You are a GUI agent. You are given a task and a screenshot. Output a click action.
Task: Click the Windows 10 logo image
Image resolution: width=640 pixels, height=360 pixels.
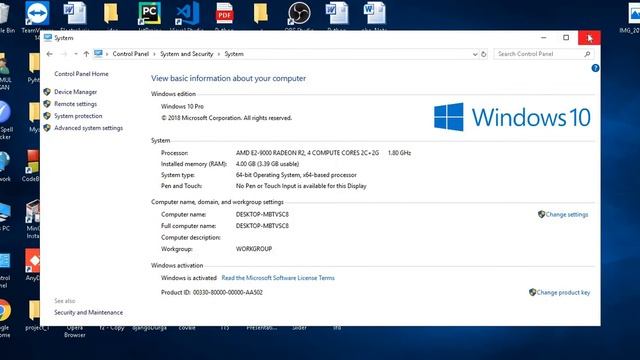tap(512, 117)
